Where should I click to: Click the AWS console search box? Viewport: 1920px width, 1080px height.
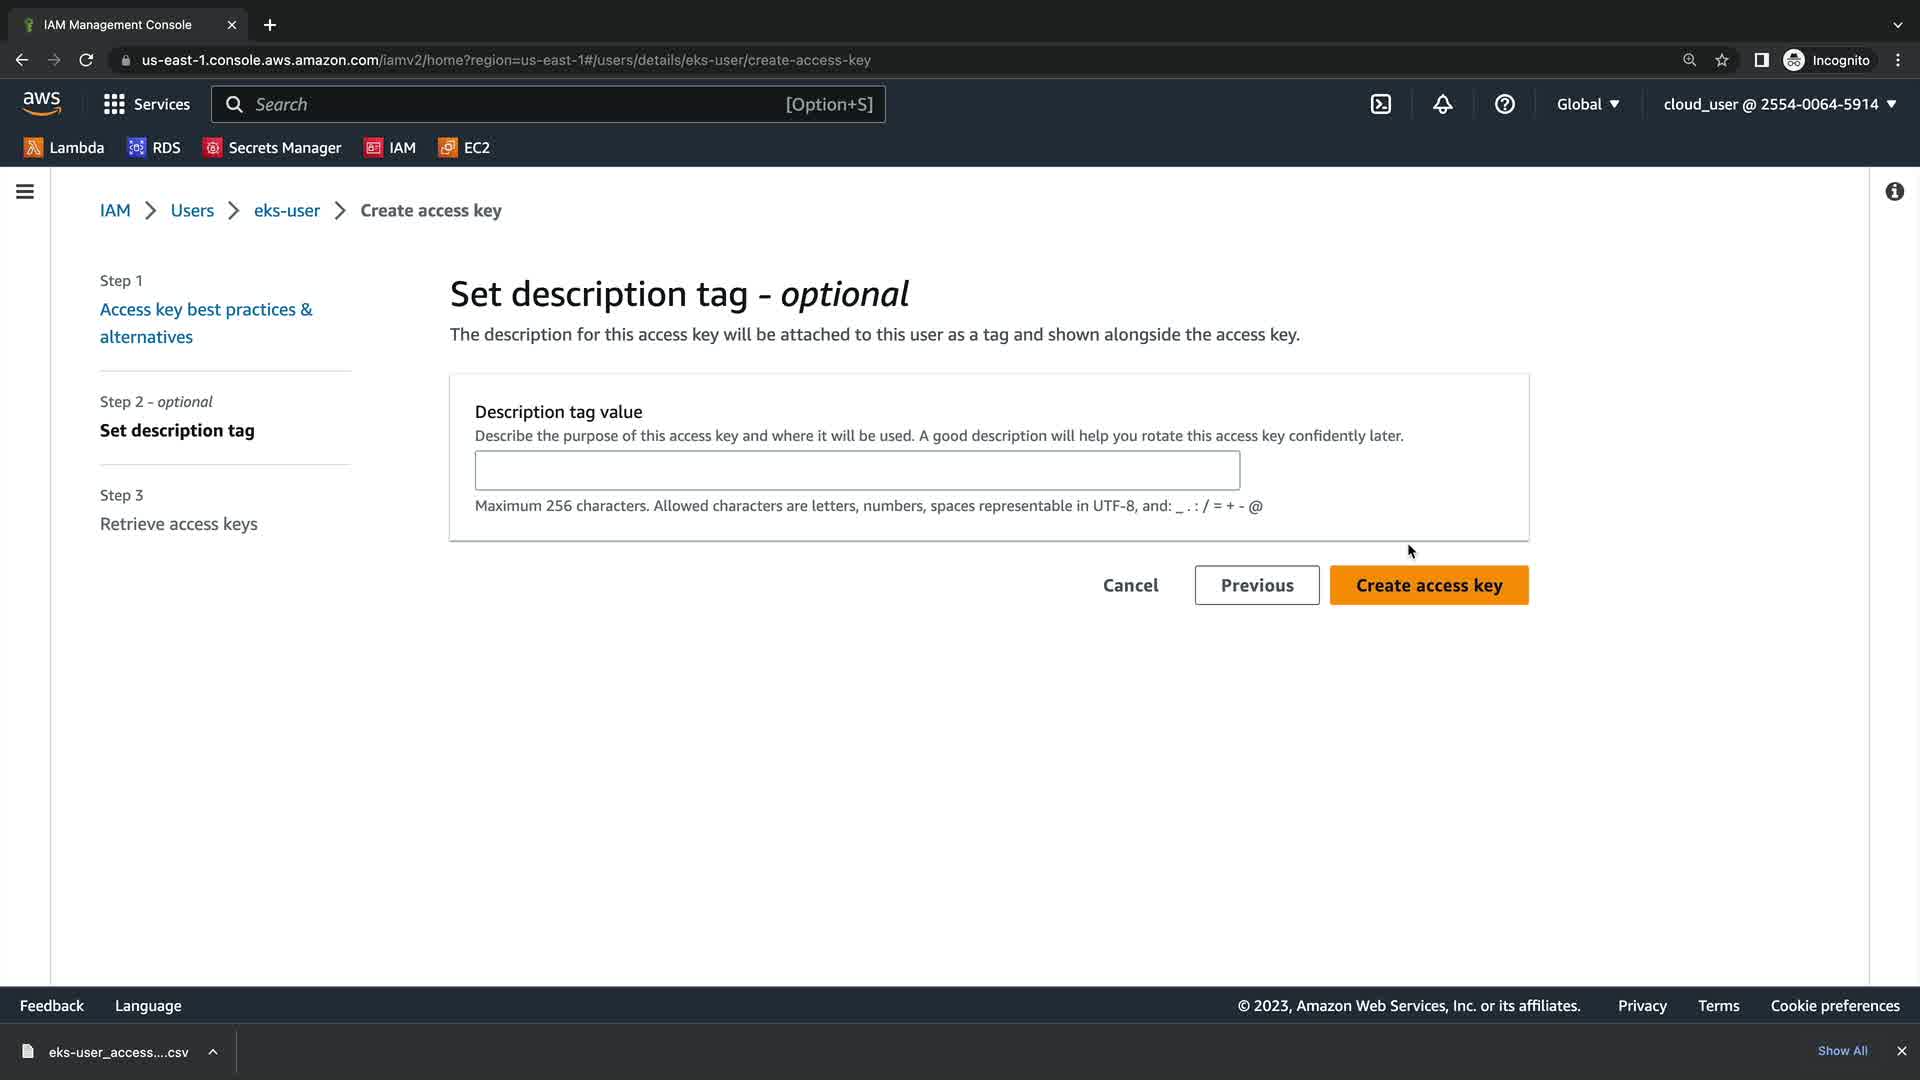(547, 104)
